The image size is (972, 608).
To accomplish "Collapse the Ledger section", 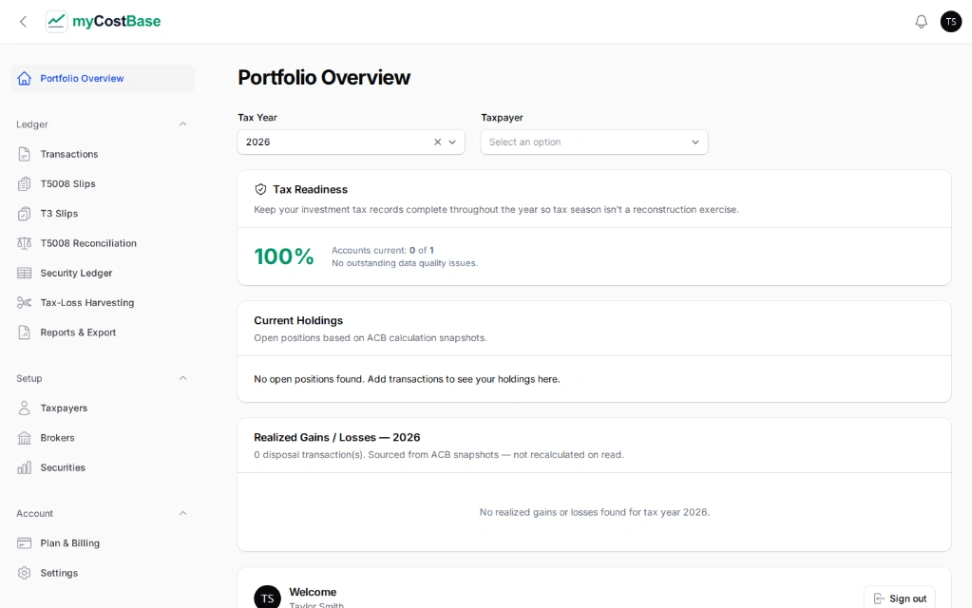I will point(183,124).
